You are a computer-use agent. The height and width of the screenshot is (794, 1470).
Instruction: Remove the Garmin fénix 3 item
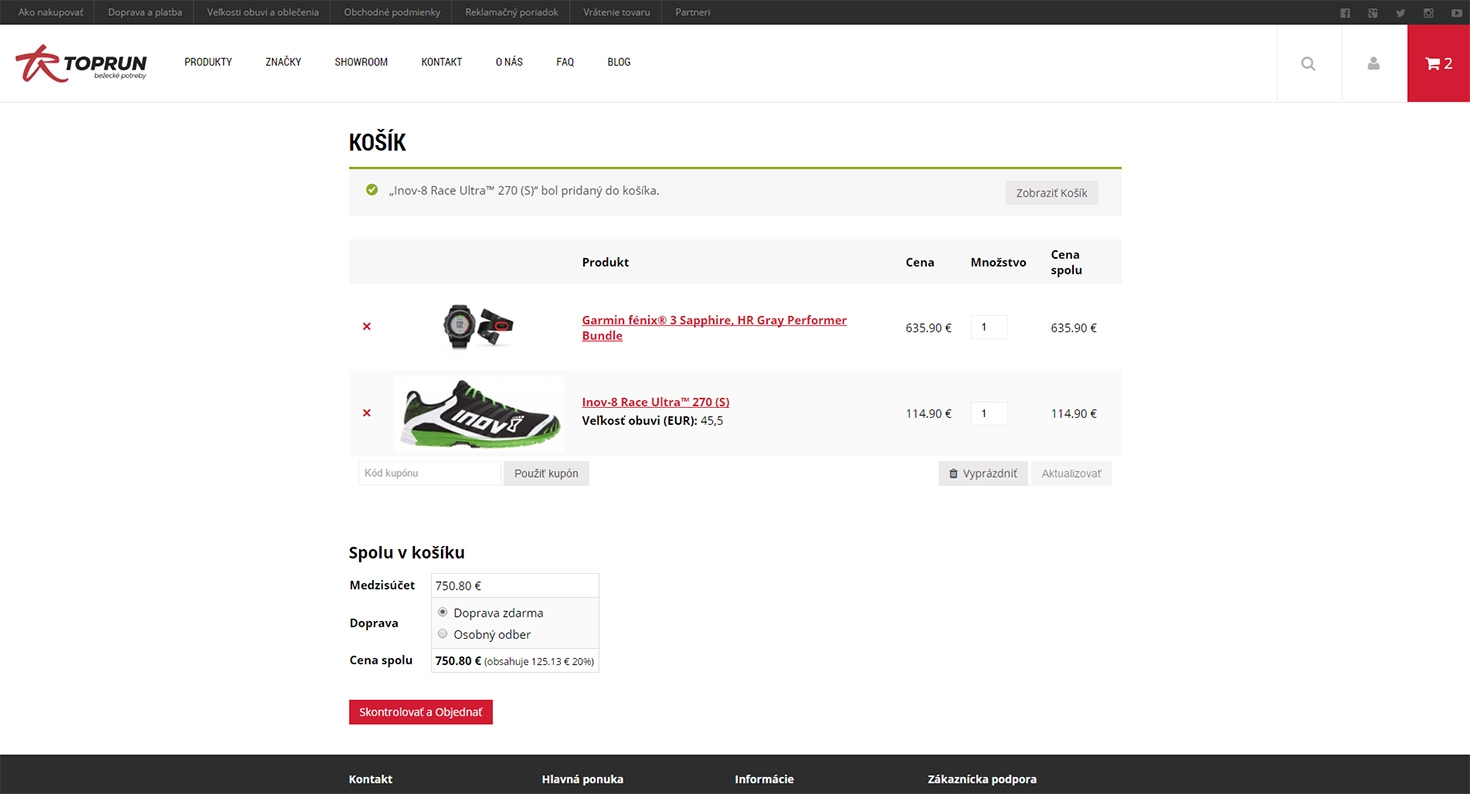367,327
